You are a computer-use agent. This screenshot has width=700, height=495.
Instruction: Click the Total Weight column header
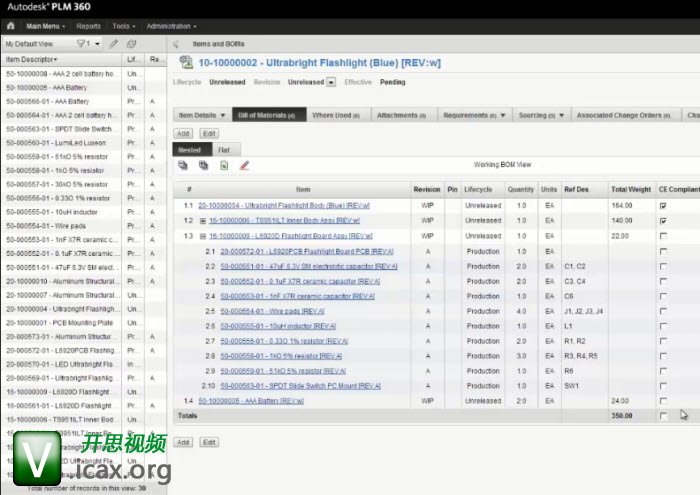tap(631, 189)
